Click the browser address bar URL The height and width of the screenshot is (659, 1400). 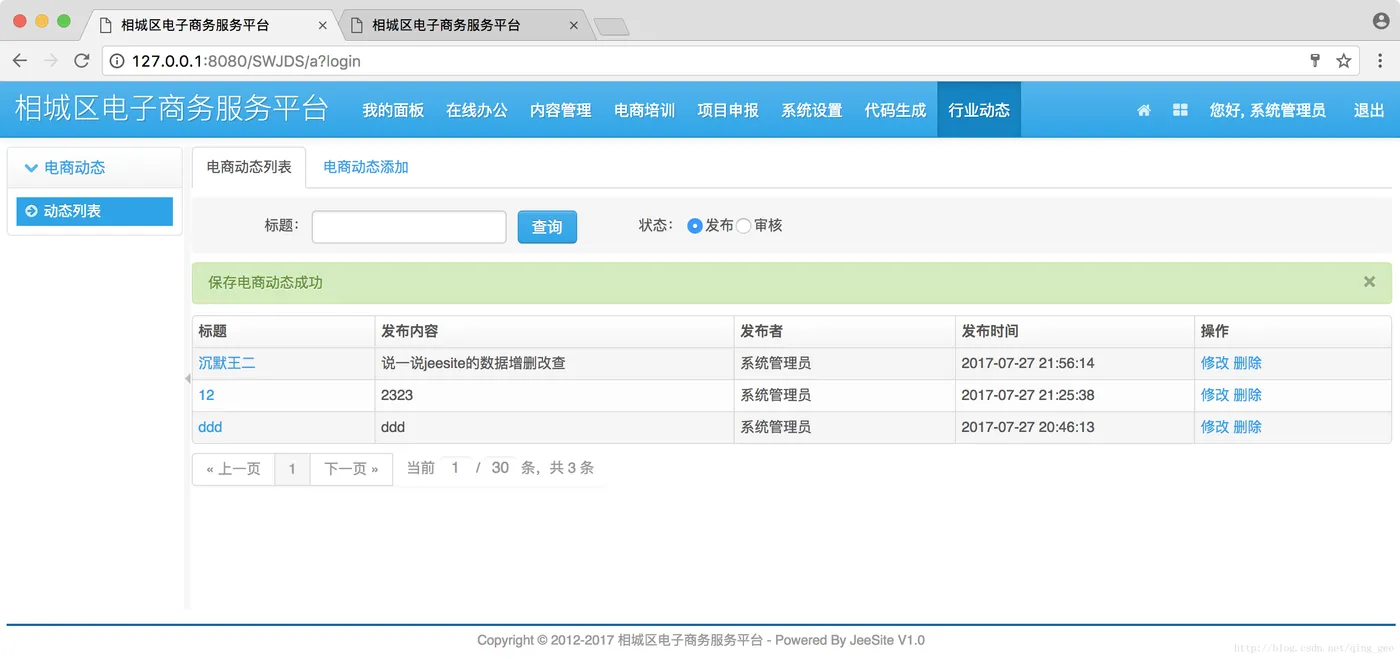tap(247, 61)
